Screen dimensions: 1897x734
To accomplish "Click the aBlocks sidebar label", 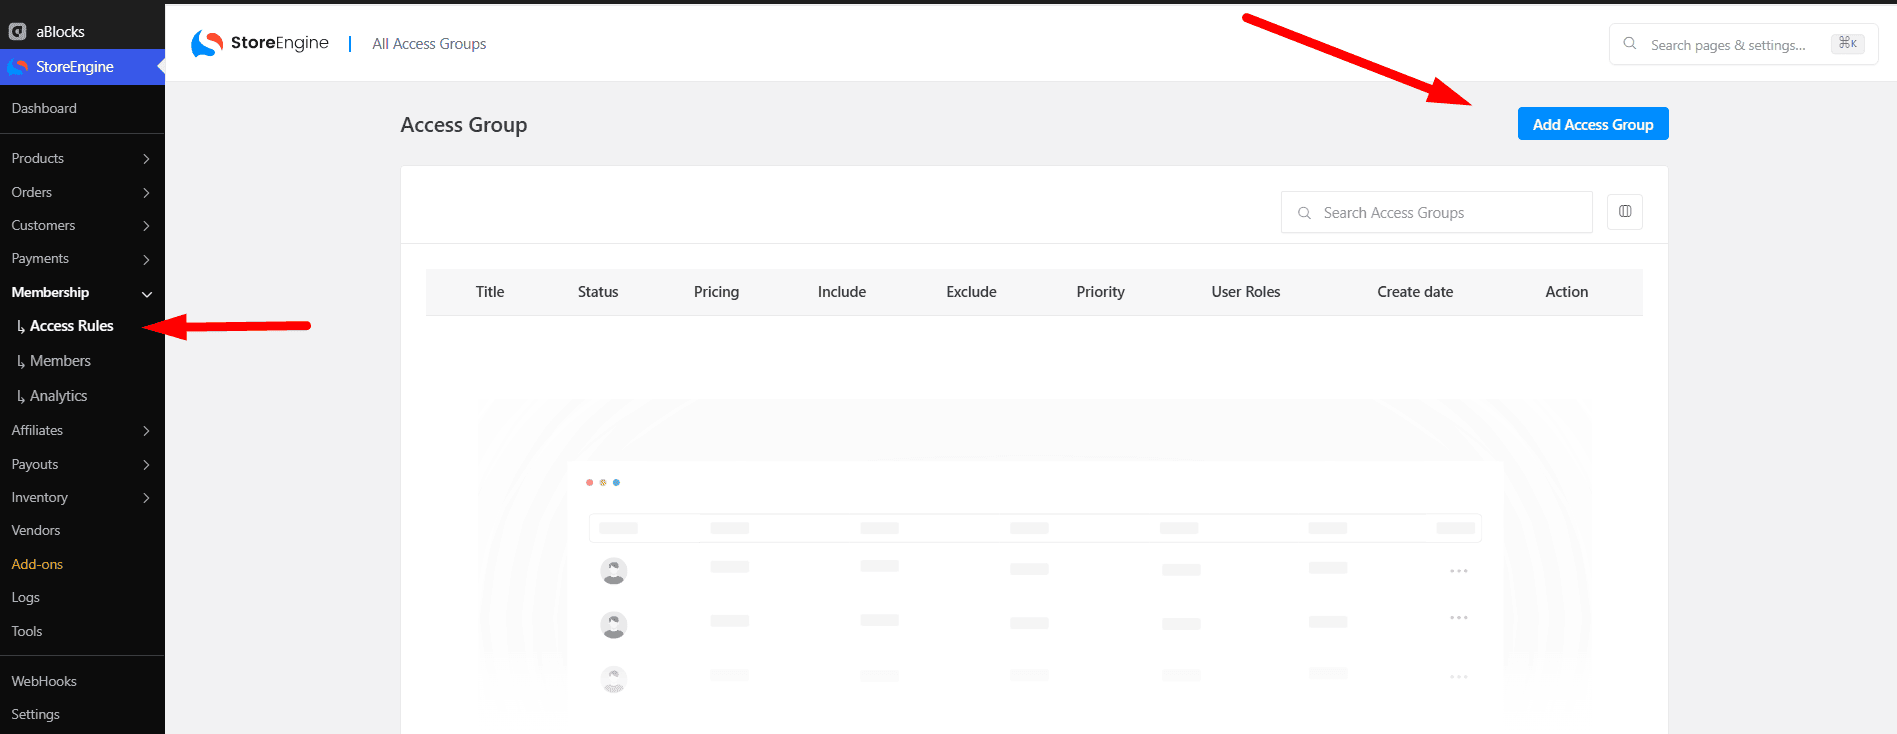I will click(x=60, y=32).
